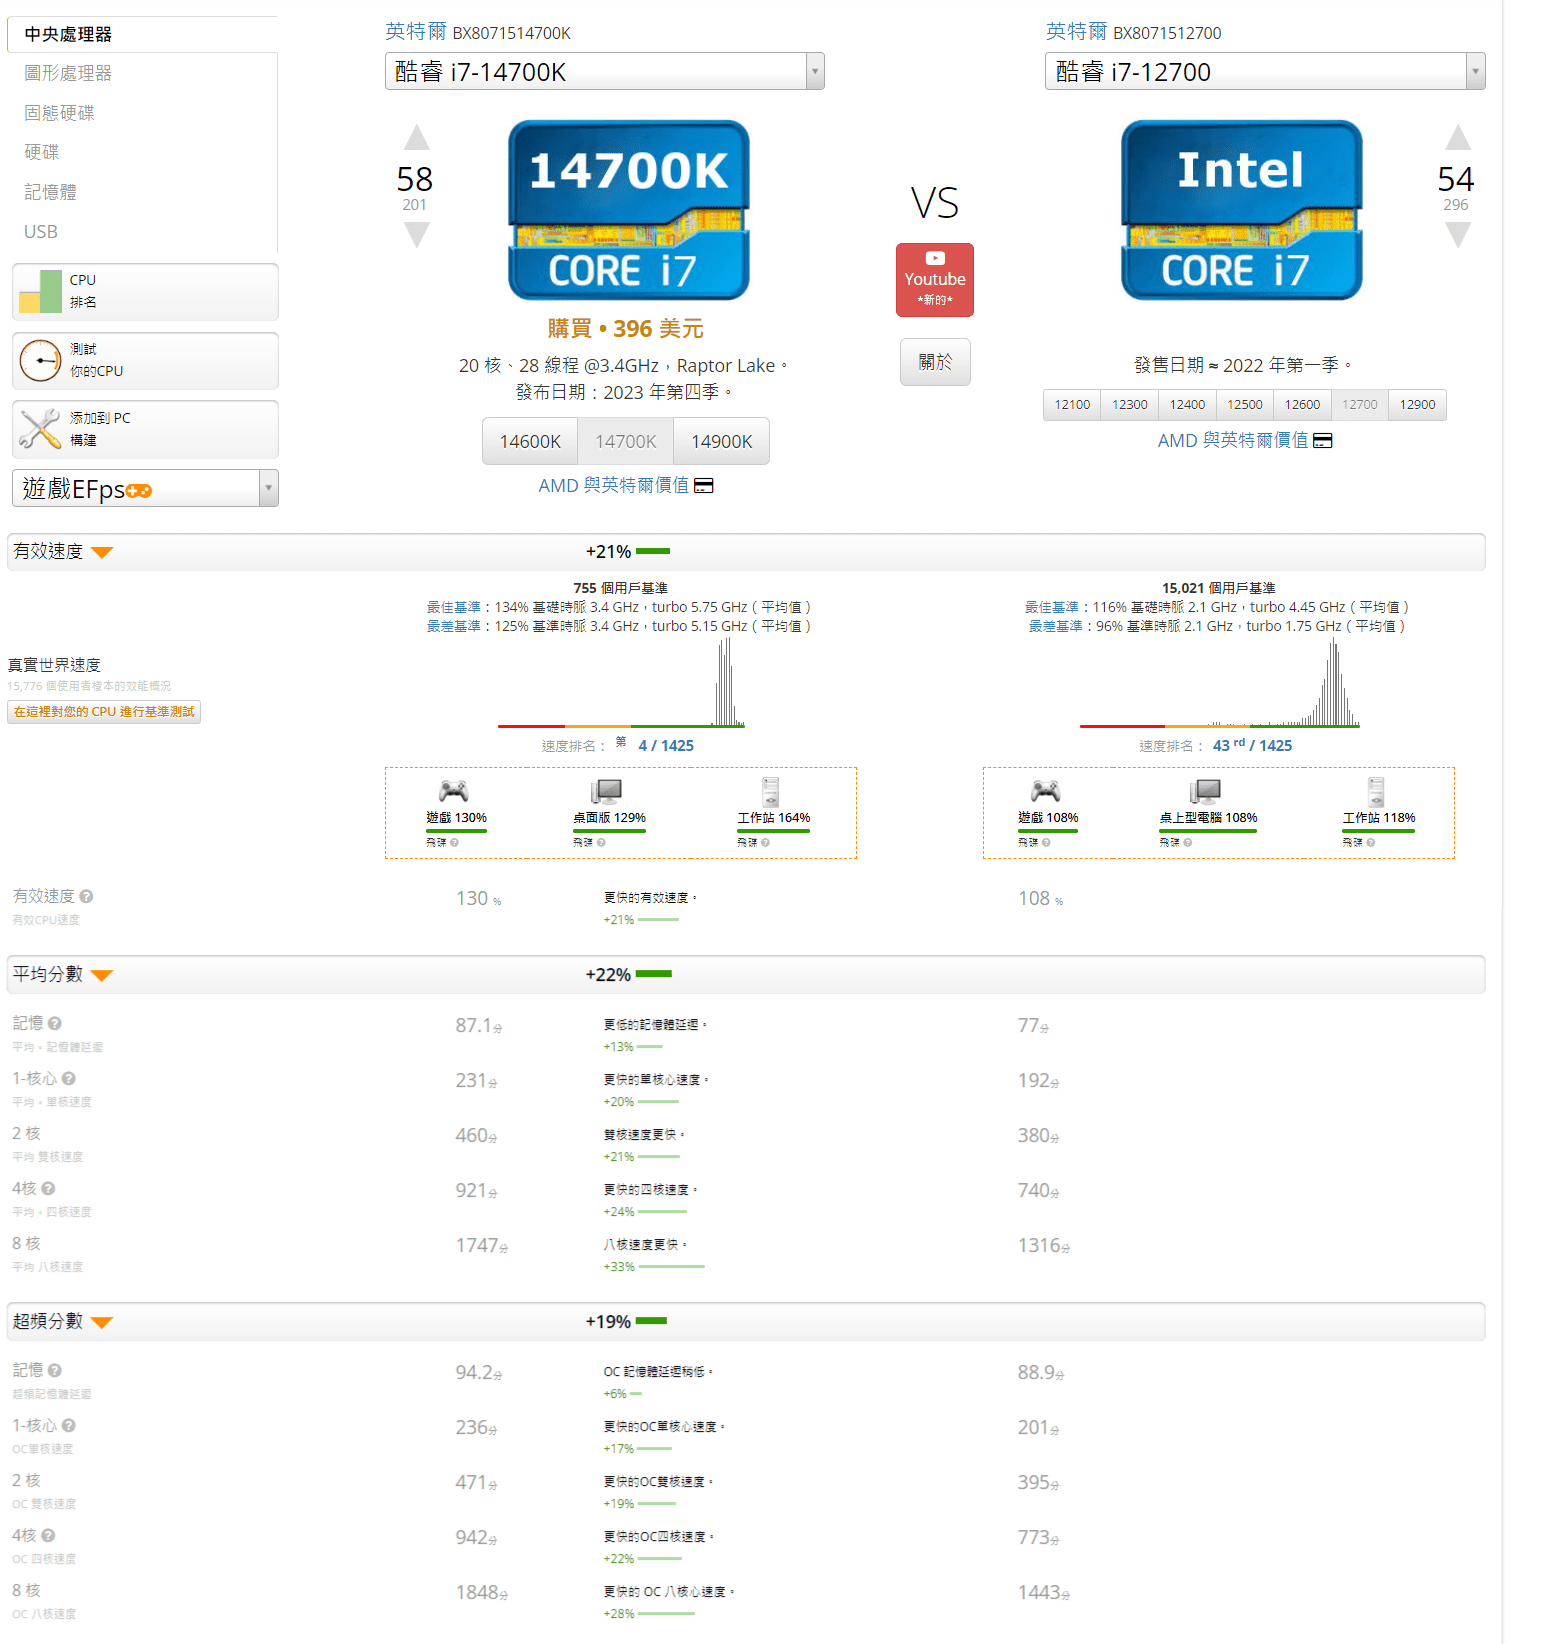Switch to the 12300 model

point(1130,405)
